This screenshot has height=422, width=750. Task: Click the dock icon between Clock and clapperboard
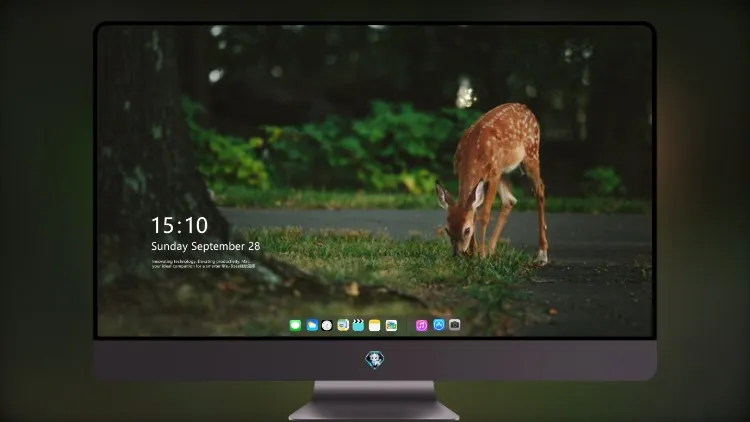[343, 325]
